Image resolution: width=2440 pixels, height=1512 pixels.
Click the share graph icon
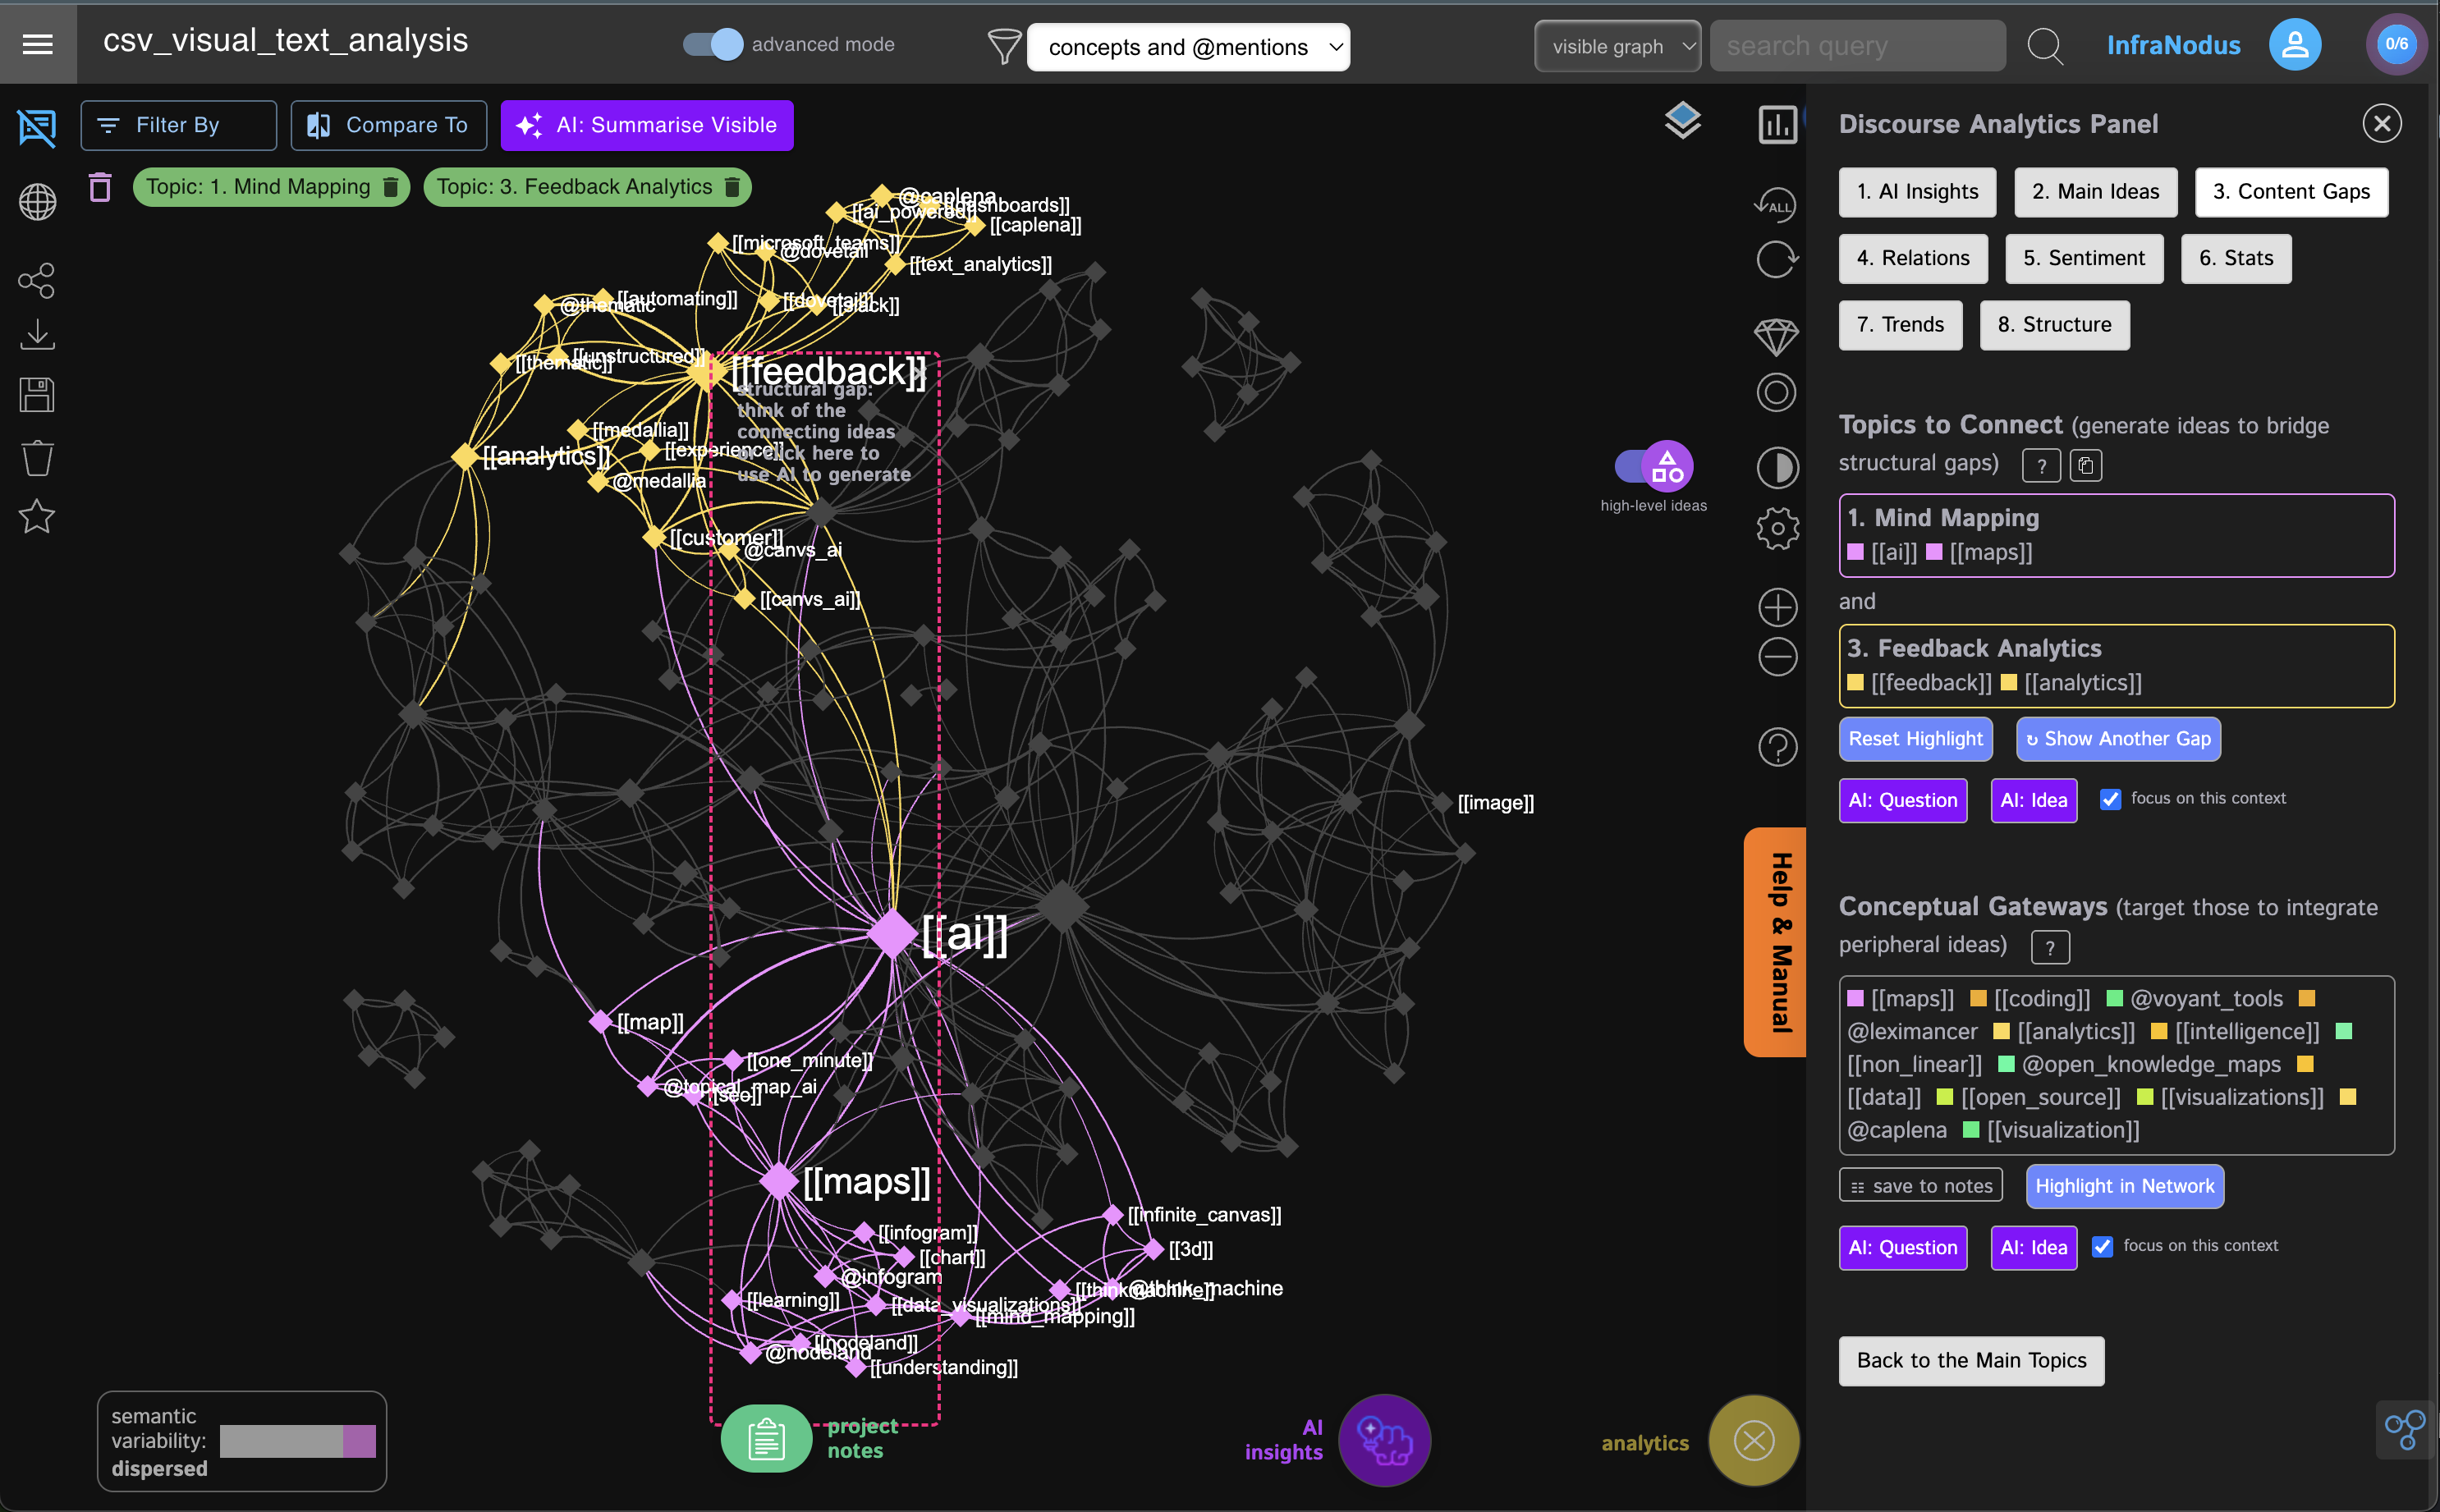point(37,280)
